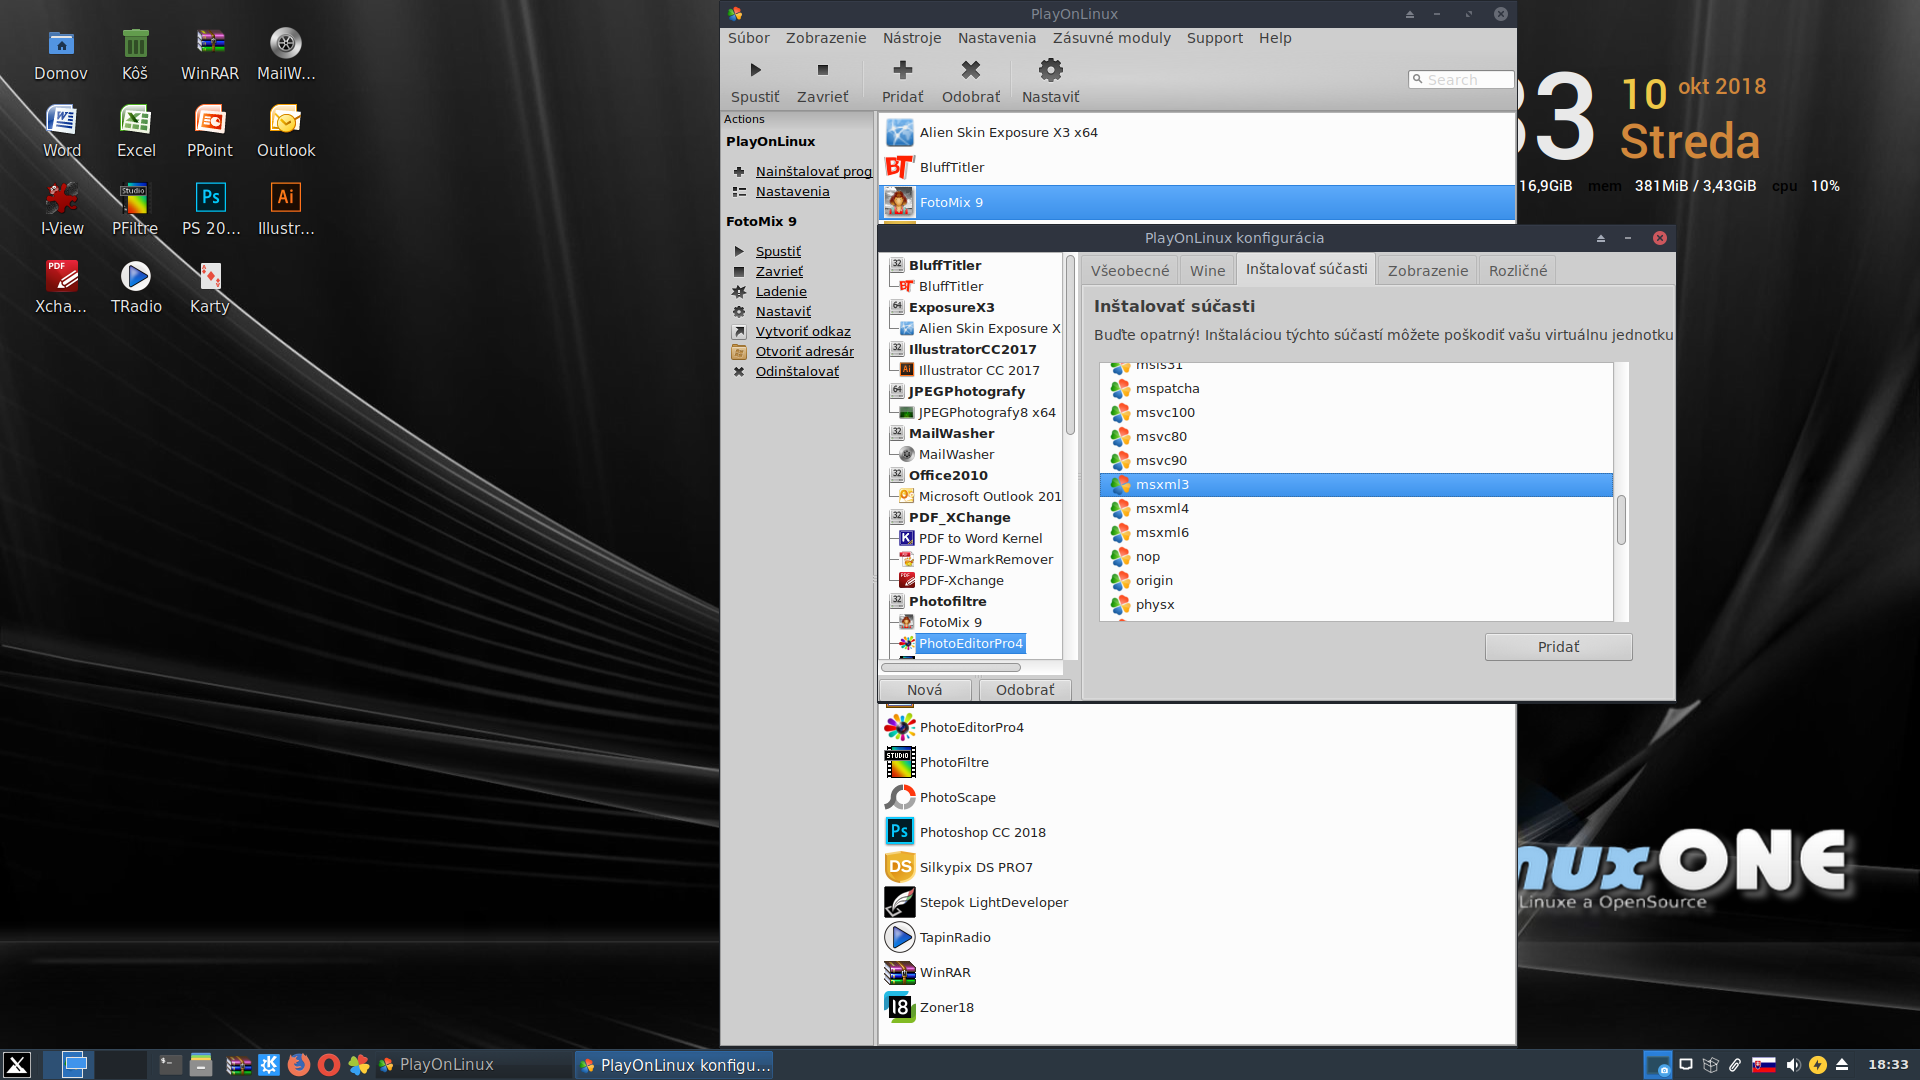Image resolution: width=1920 pixels, height=1080 pixels.
Task: Select the msxml4 component
Action: pos(1356,509)
